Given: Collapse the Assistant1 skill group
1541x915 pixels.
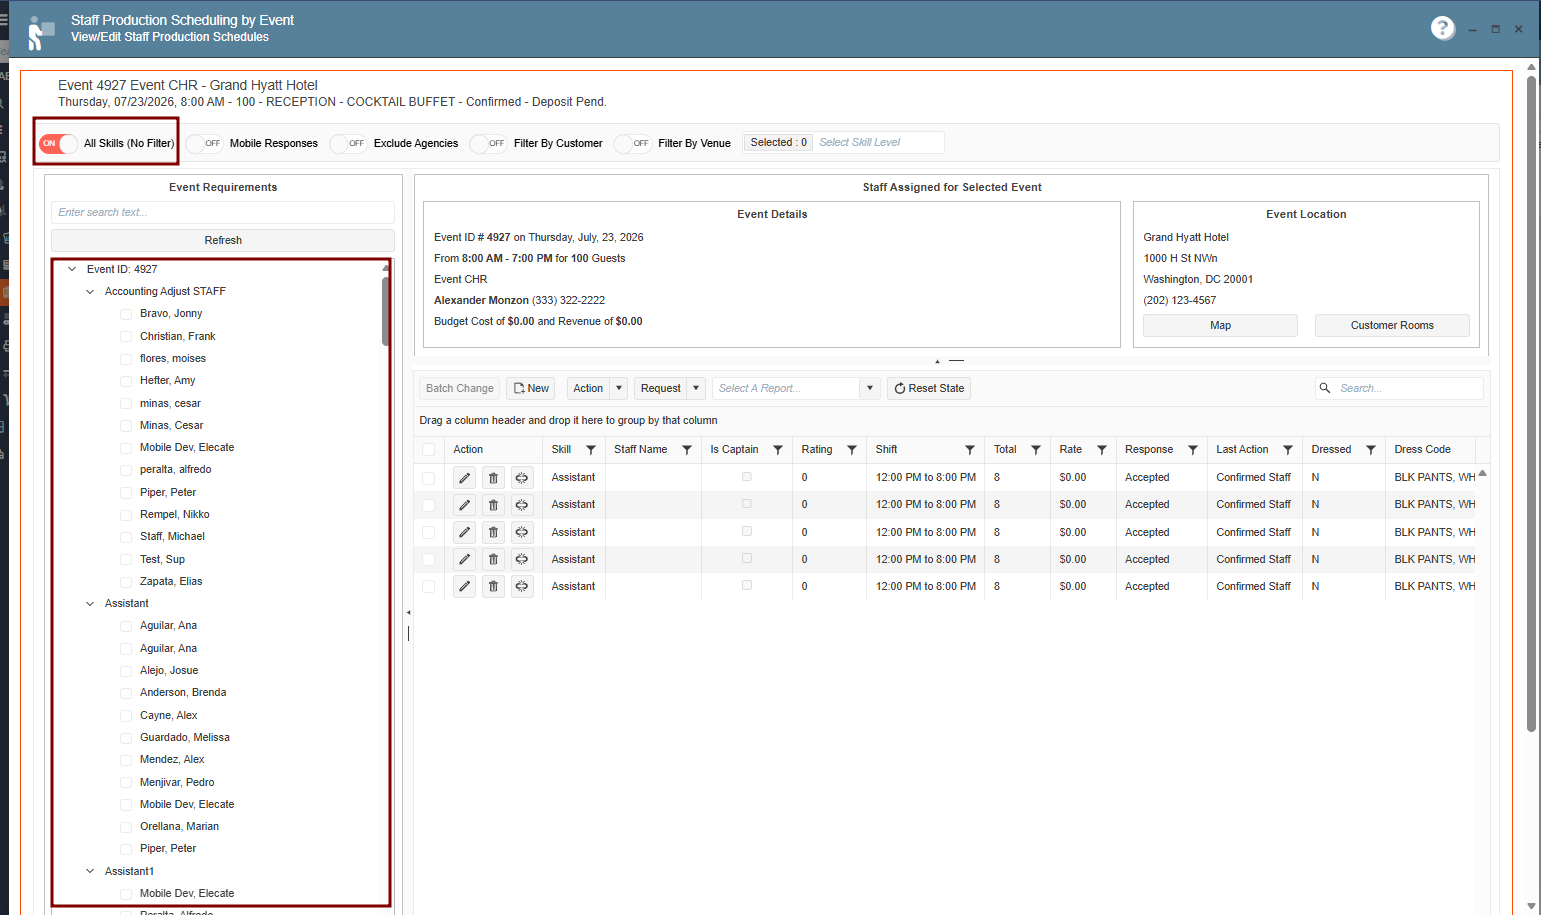Looking at the screenshot, I should [x=90, y=871].
